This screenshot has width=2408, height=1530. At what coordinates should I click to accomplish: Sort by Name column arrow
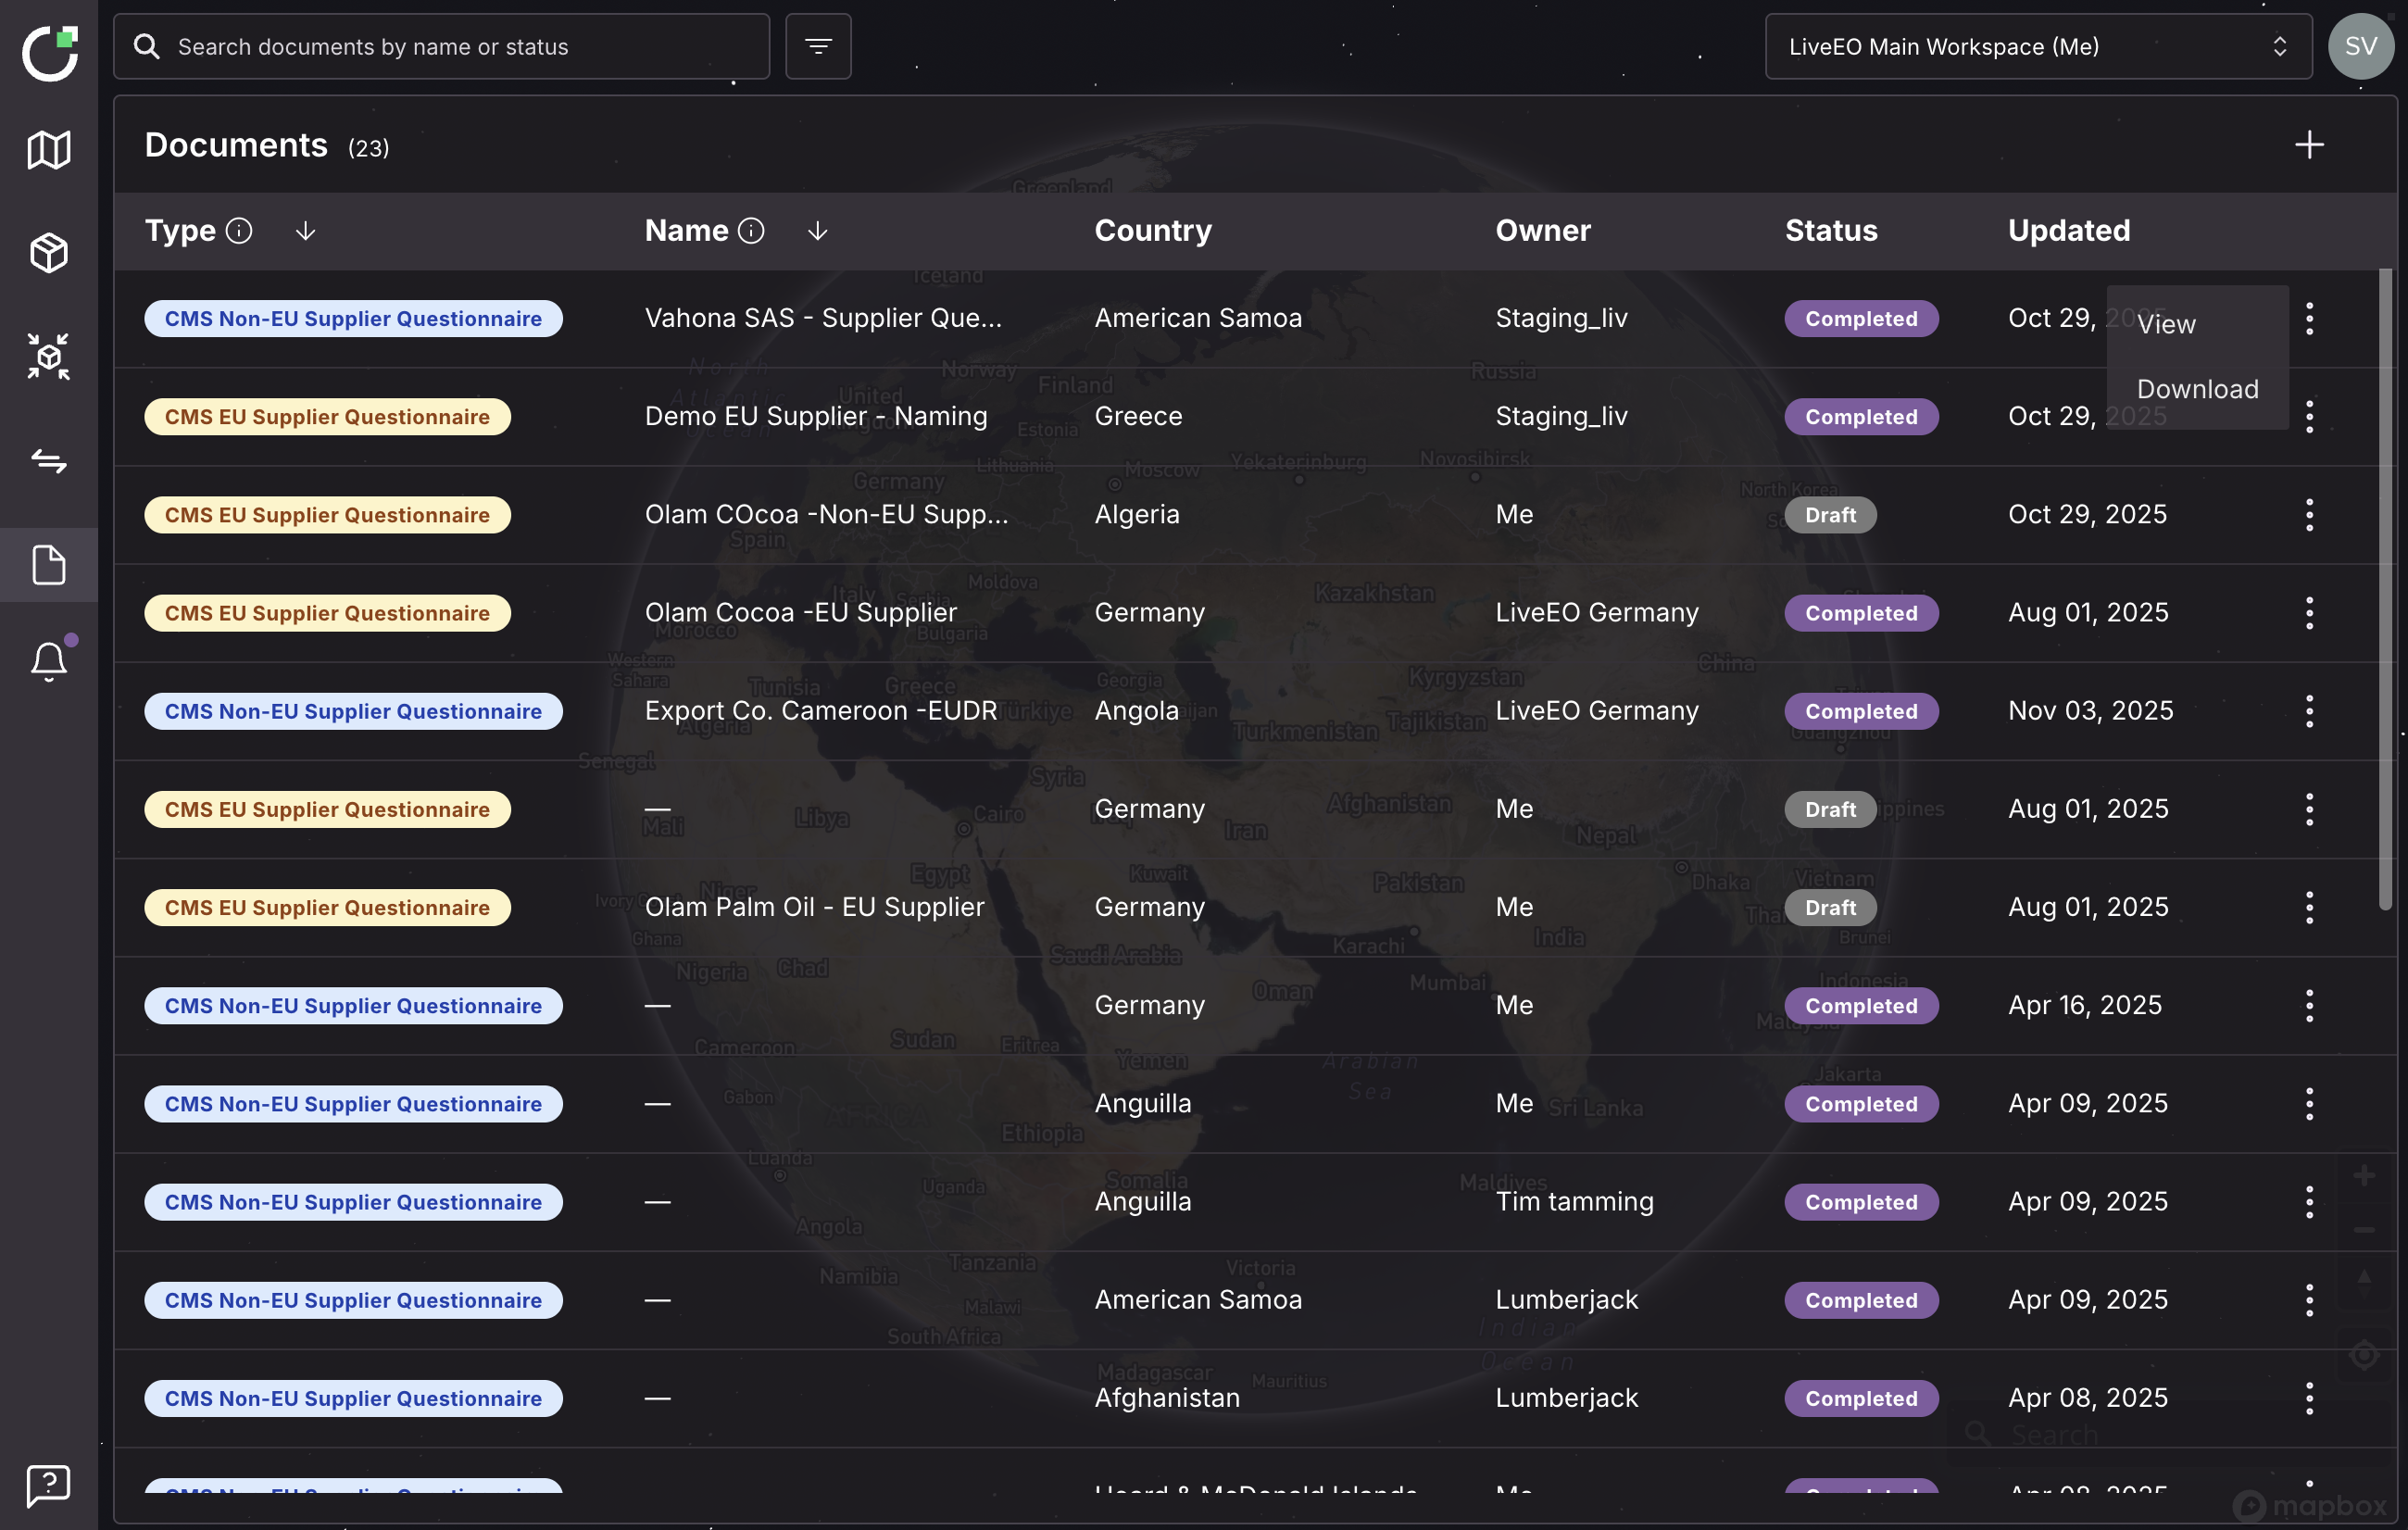point(818,231)
